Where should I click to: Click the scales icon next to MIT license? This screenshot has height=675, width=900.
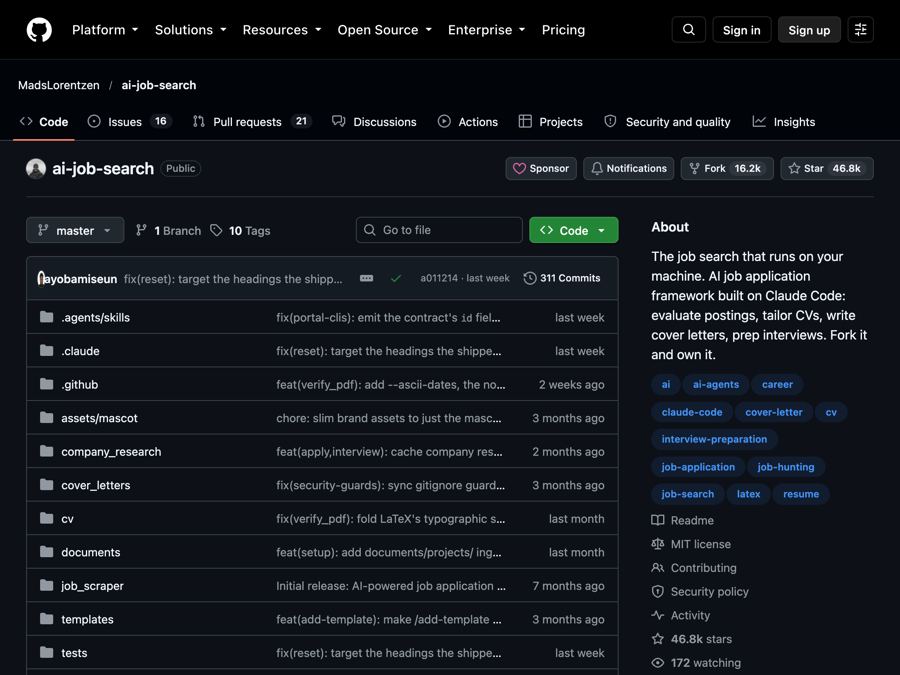click(x=658, y=544)
